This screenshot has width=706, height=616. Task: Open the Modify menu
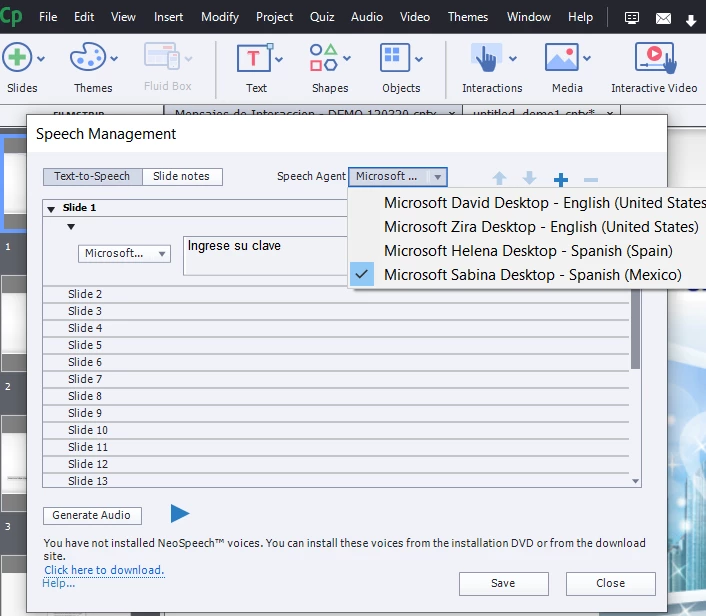[x=220, y=17]
